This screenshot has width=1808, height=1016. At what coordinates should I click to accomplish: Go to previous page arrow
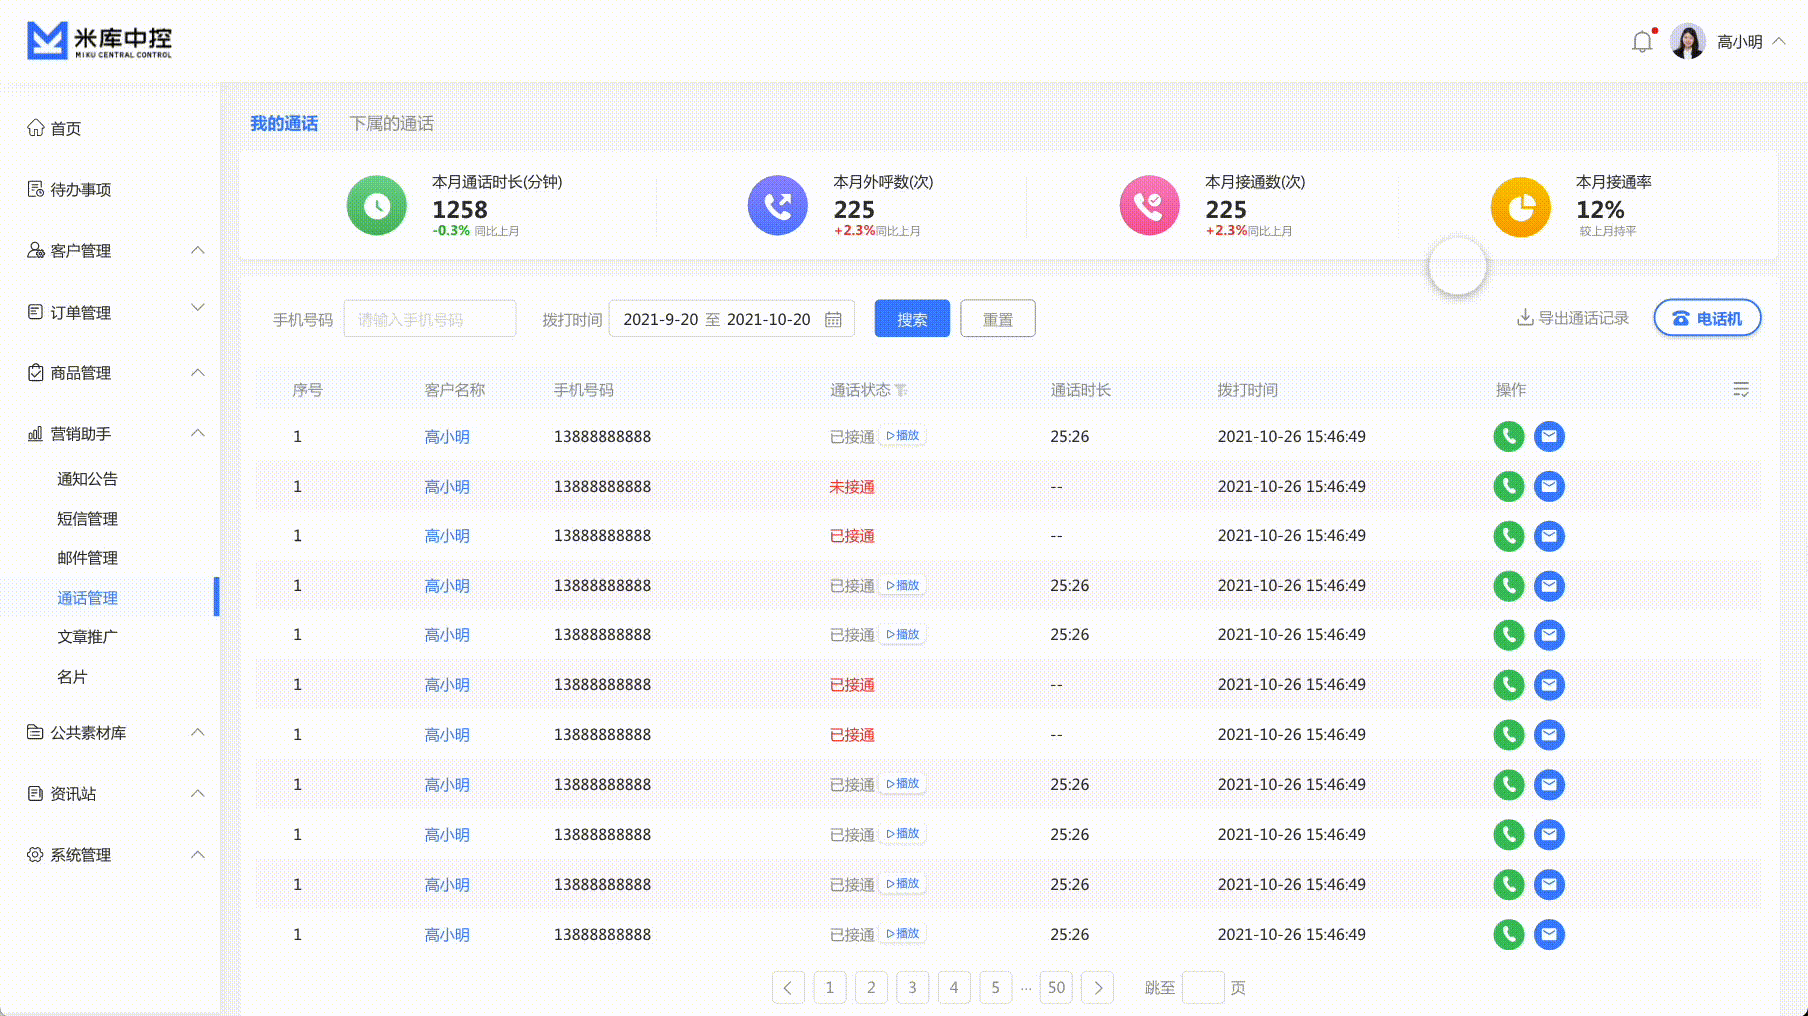pos(788,988)
